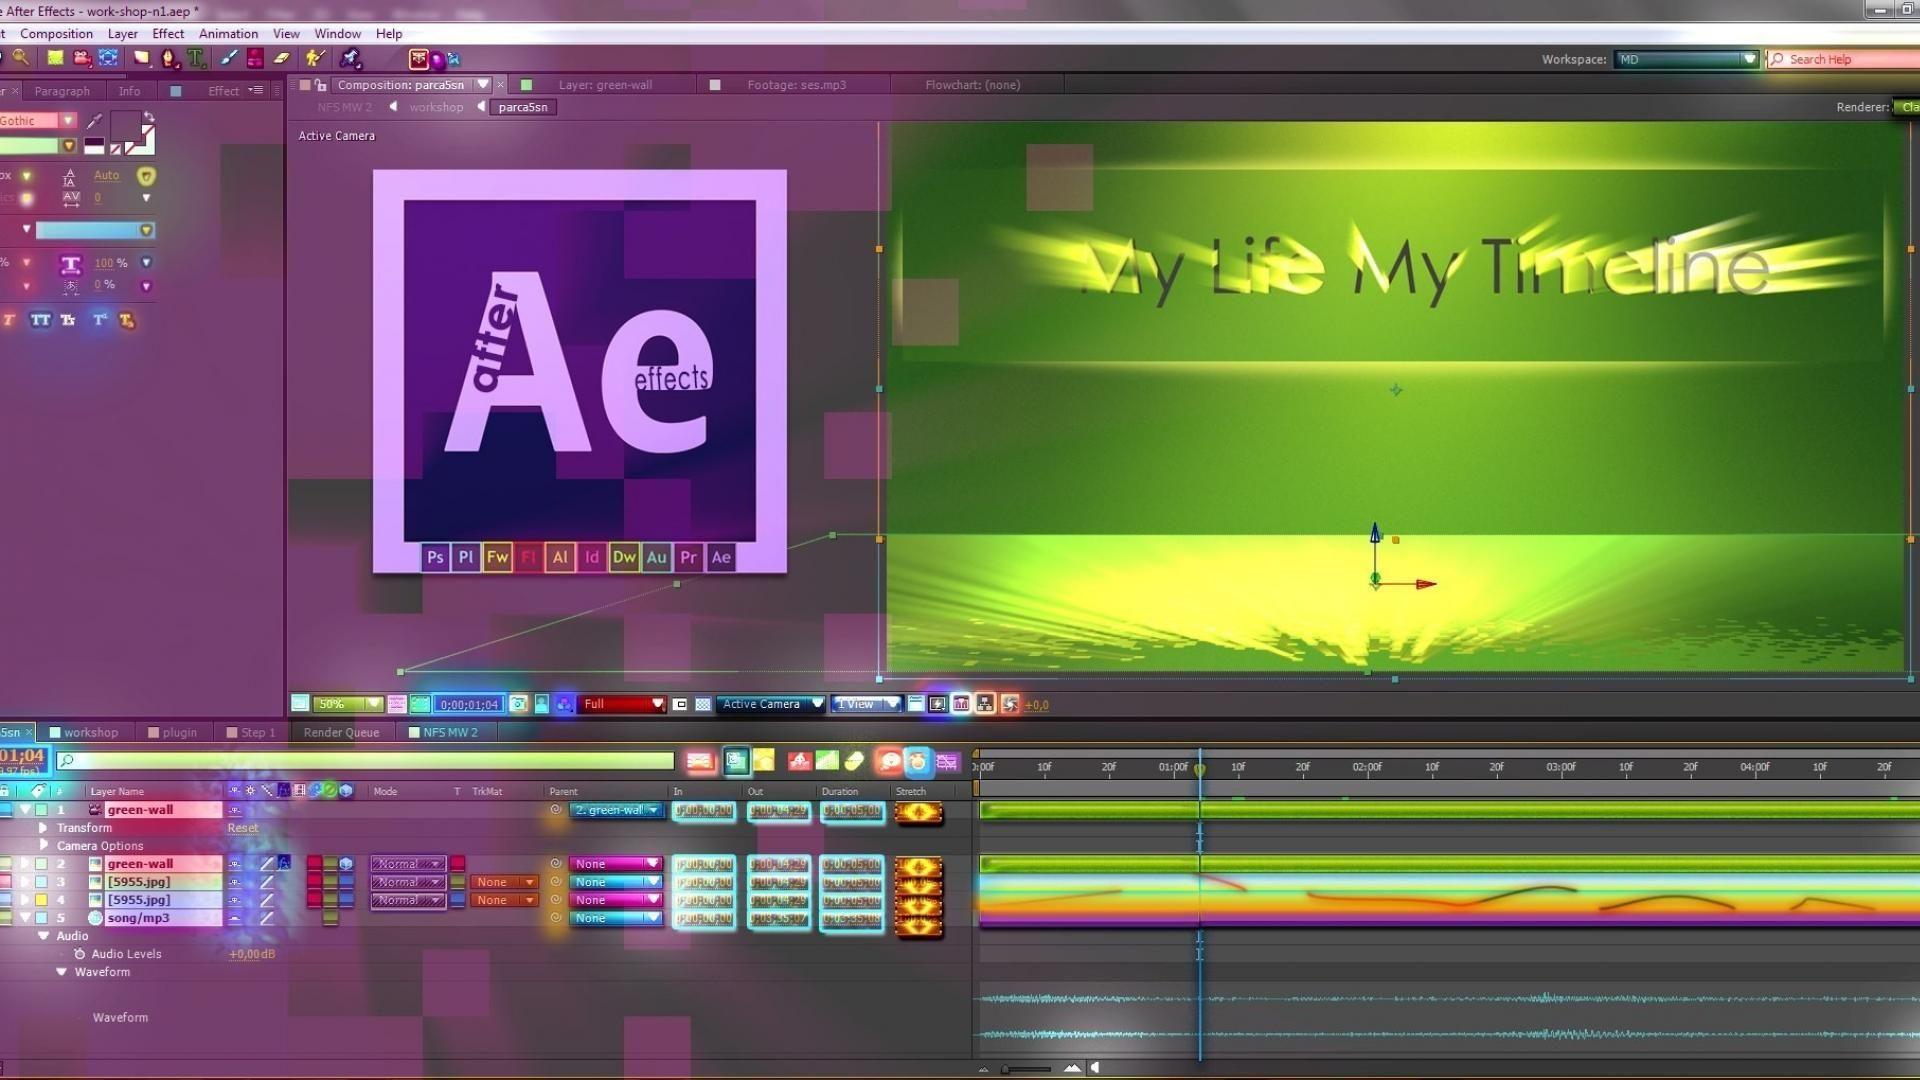The width and height of the screenshot is (1920, 1080).
Task: Expand the Transform properties for green-wall
Action: click(42, 827)
